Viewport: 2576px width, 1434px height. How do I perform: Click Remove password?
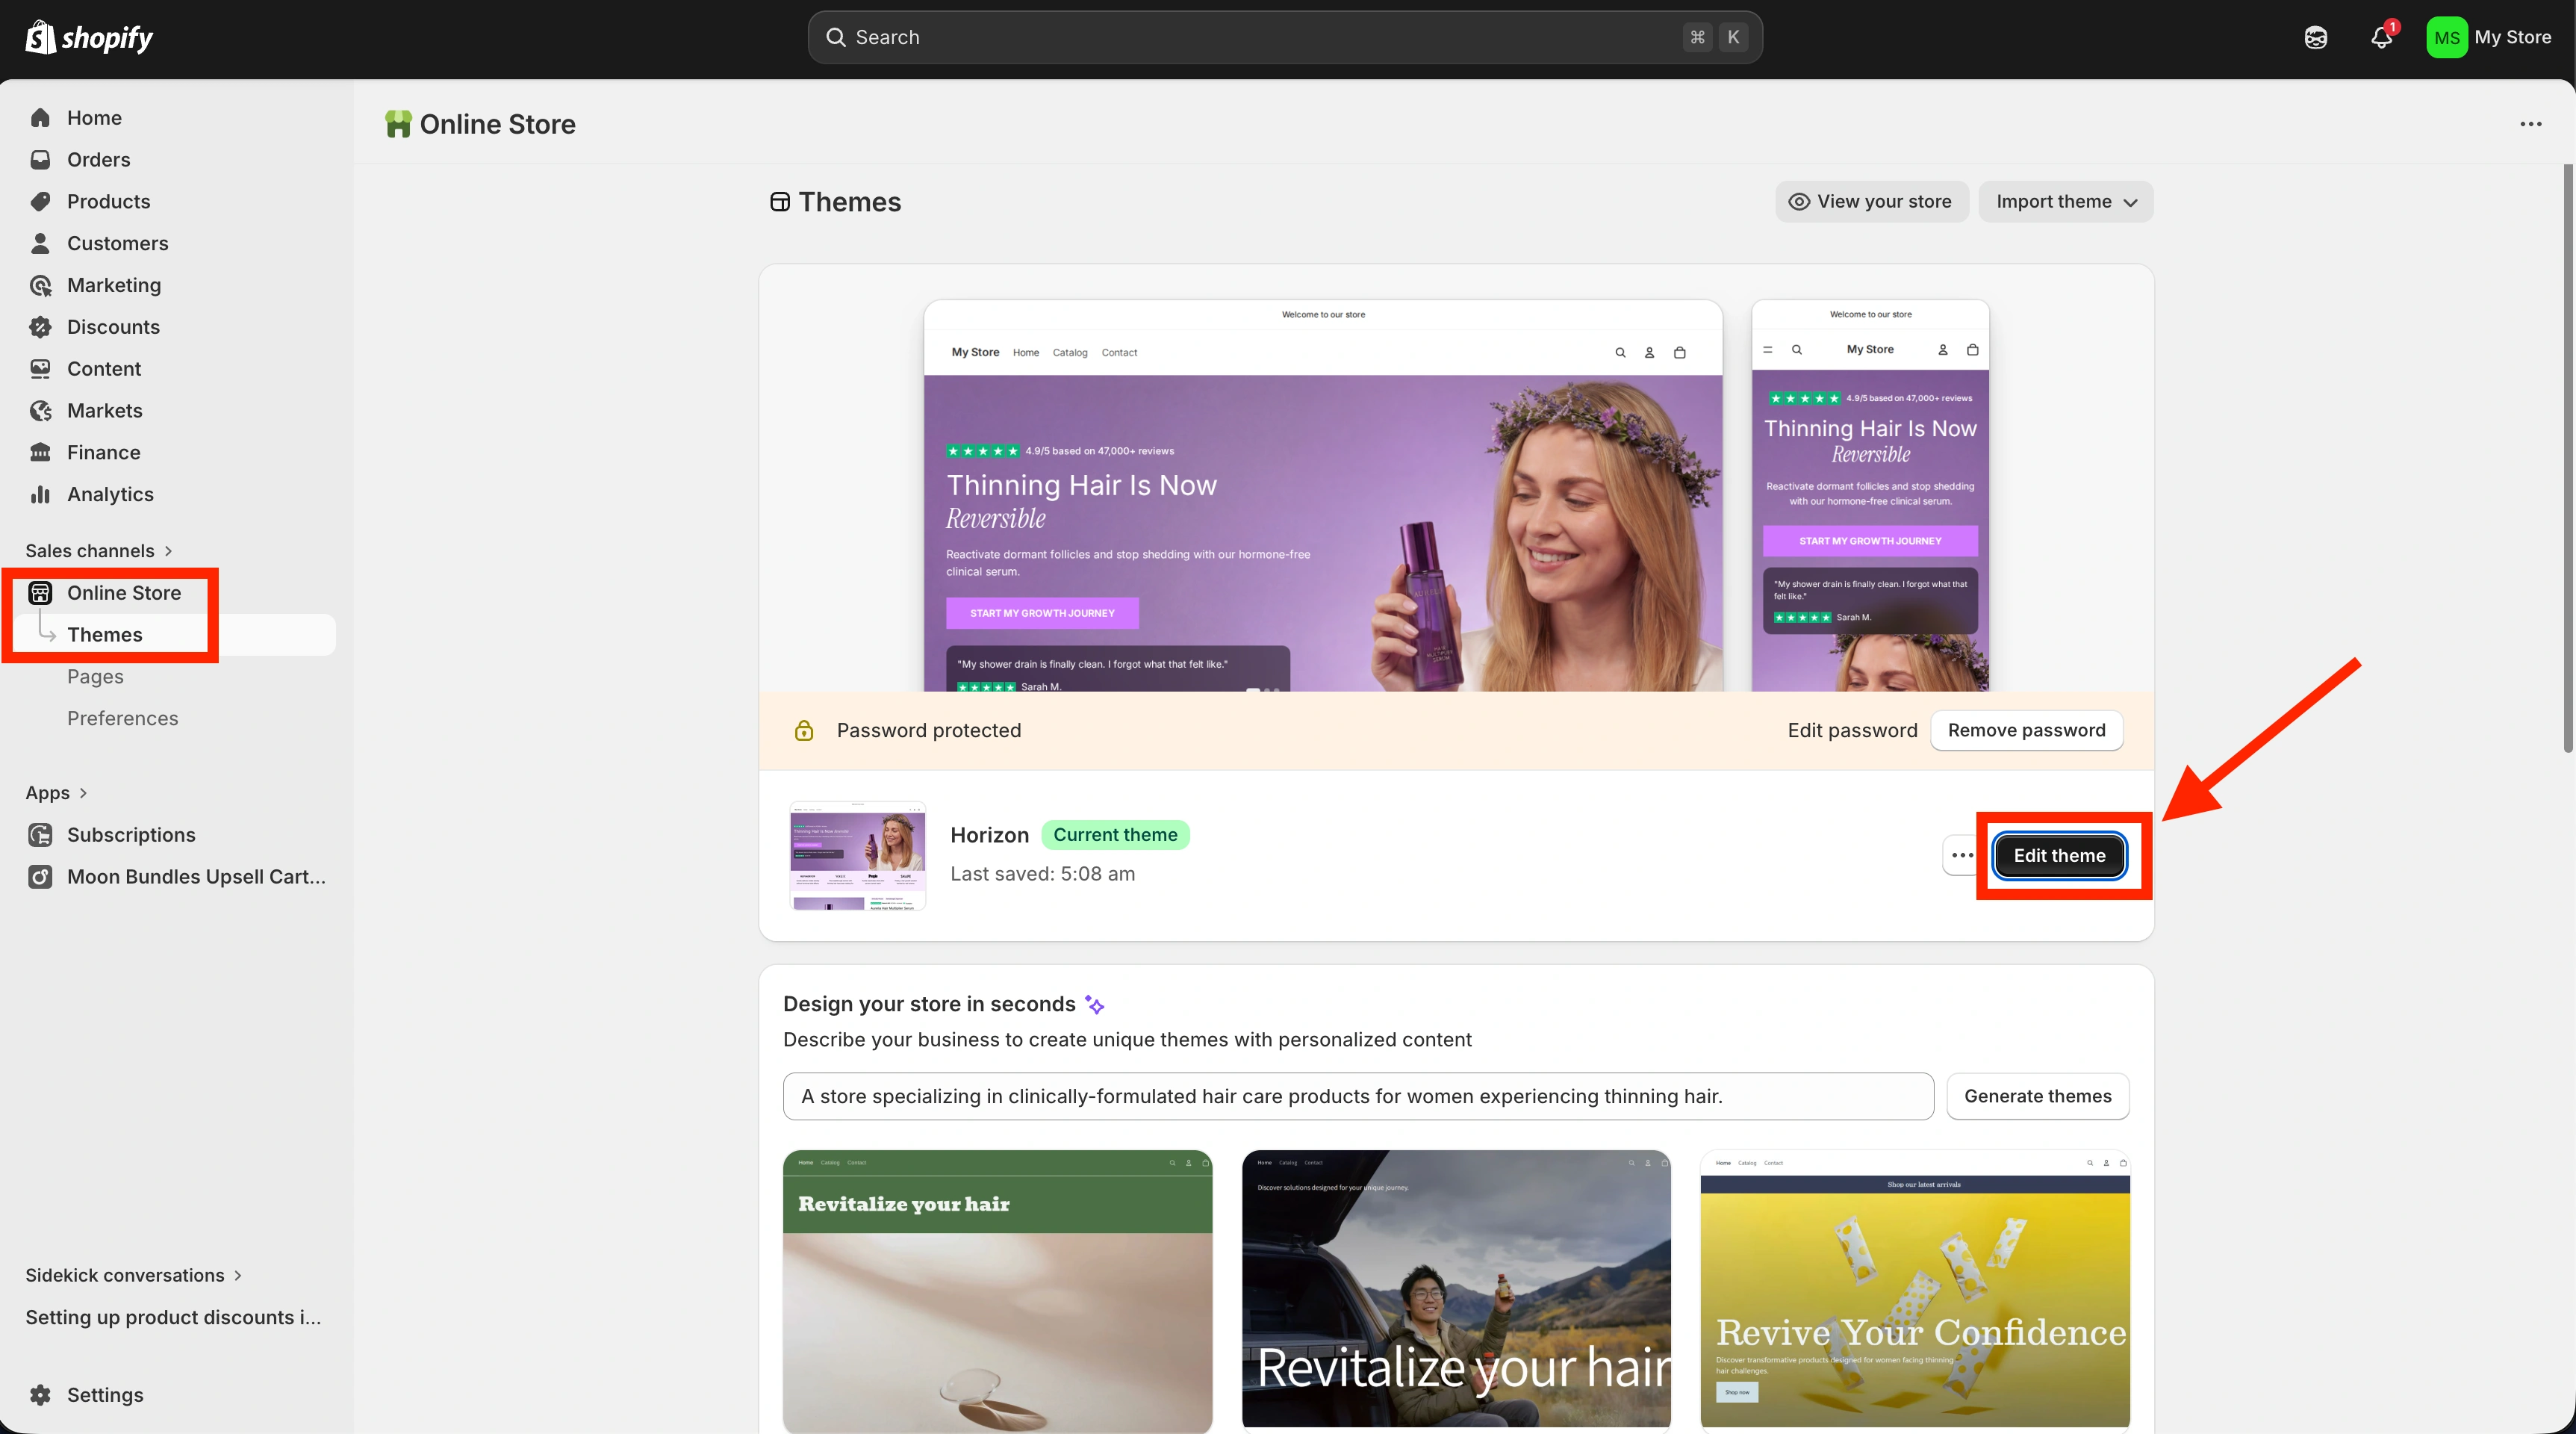(2026, 730)
